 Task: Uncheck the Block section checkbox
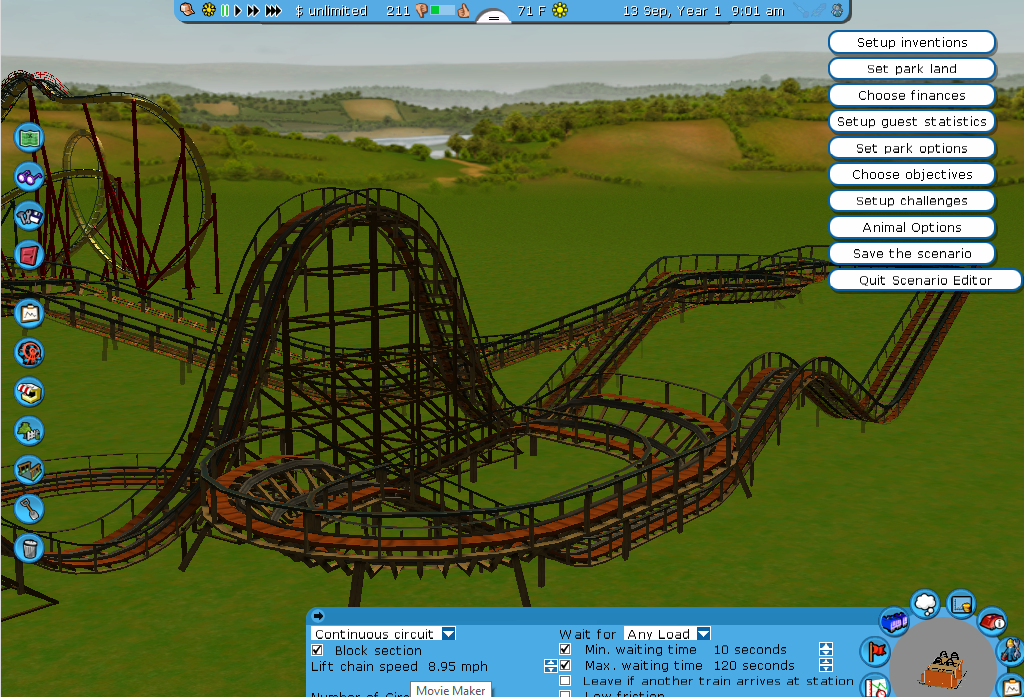(x=318, y=650)
